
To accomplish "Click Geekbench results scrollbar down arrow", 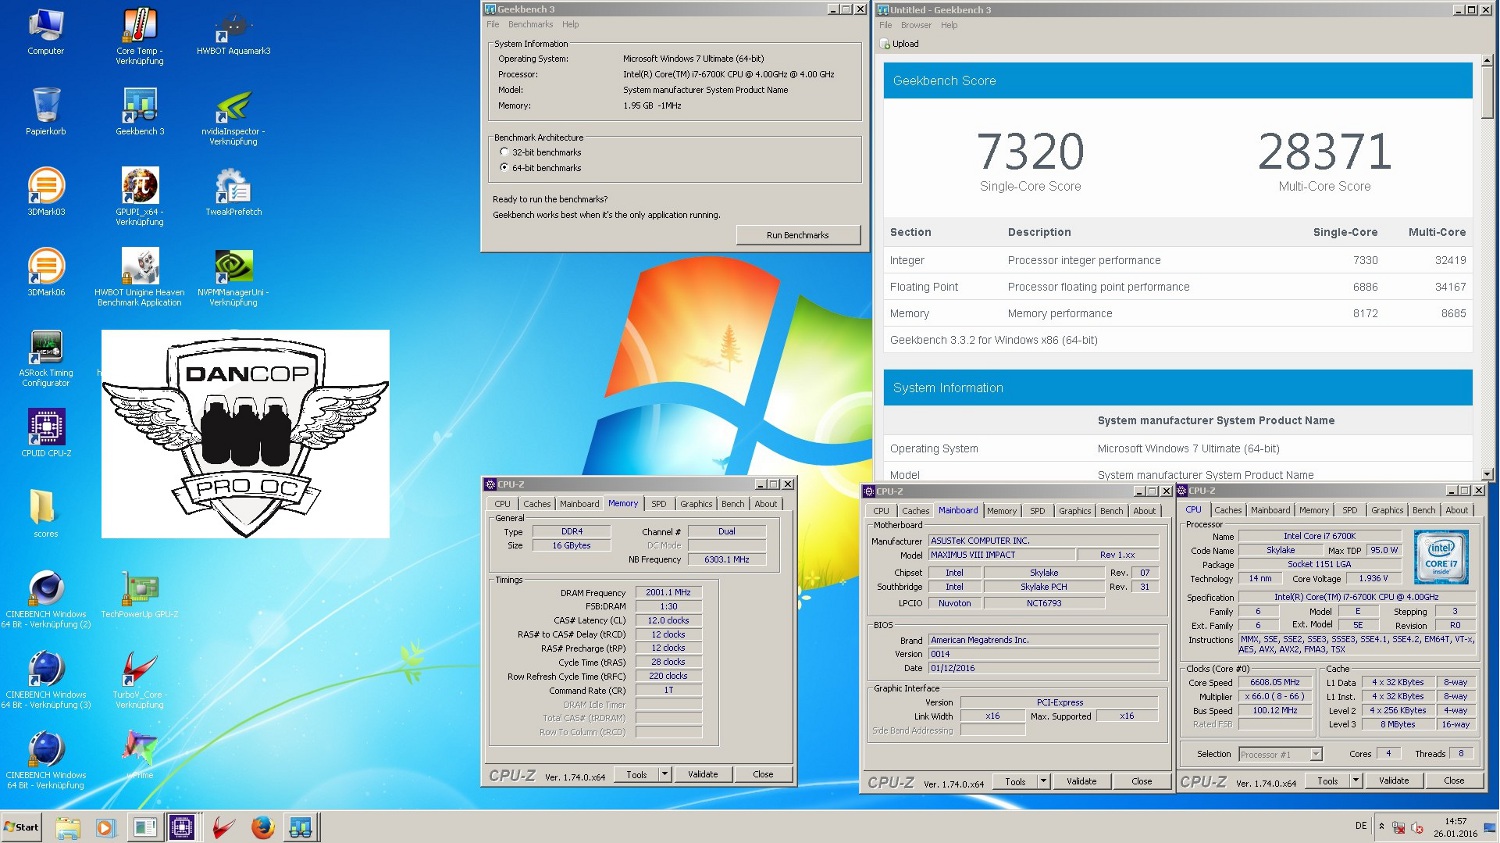I will pos(1486,474).
